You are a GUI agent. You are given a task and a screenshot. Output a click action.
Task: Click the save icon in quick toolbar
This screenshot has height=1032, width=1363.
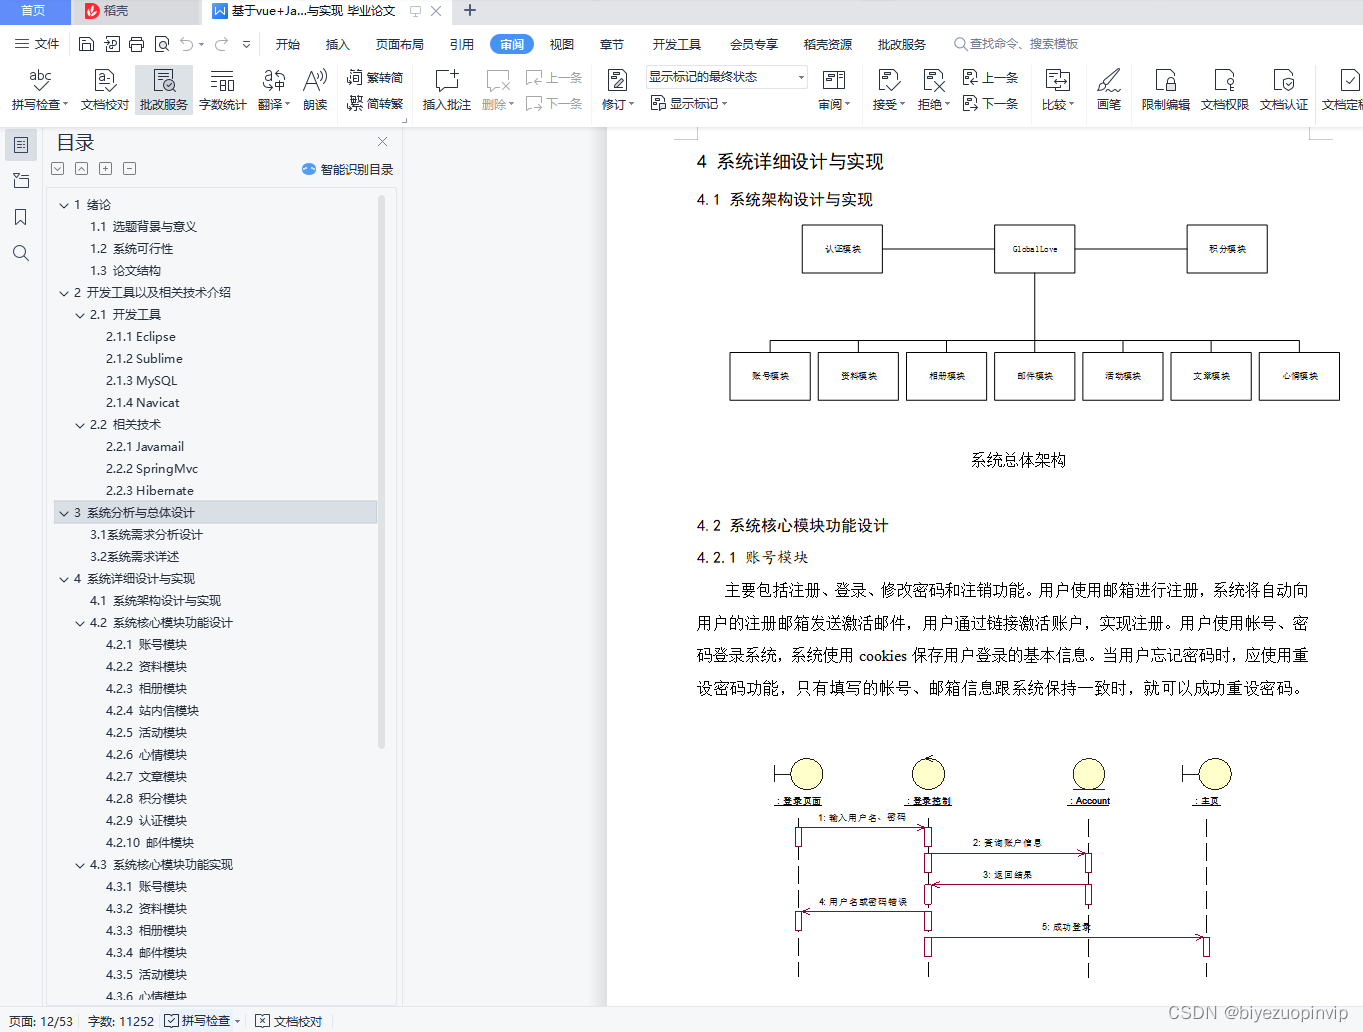coord(87,44)
